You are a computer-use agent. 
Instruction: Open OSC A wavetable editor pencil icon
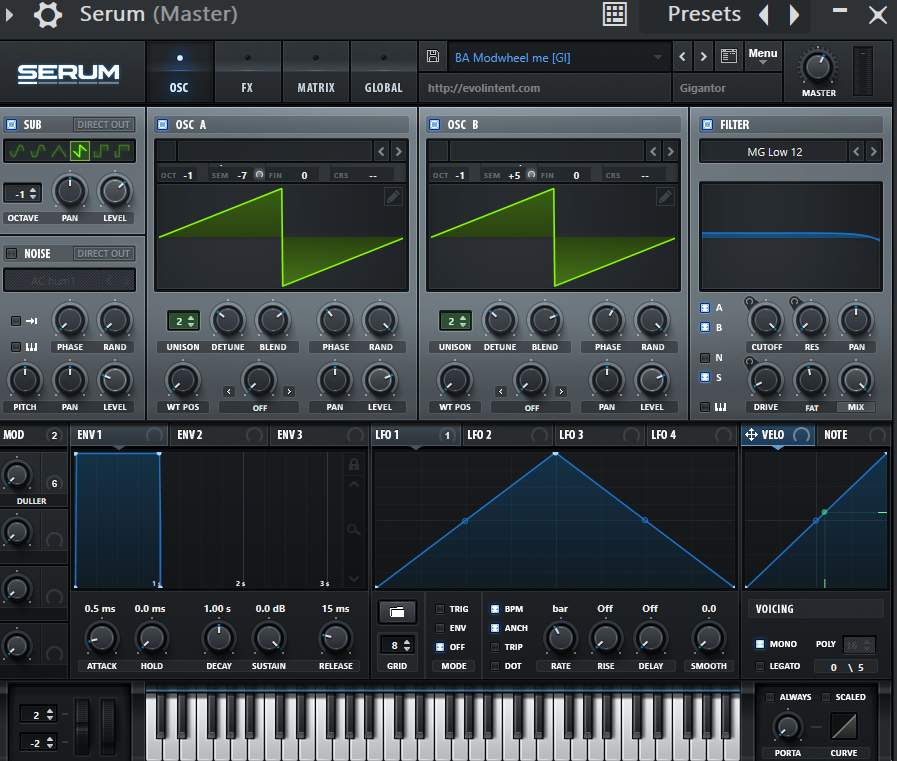(x=393, y=197)
